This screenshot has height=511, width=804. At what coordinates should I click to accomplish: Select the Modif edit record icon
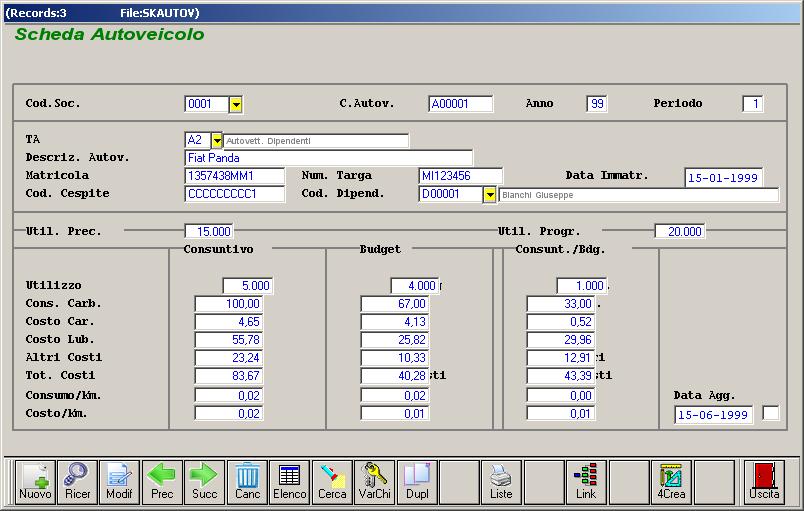pyautogui.click(x=119, y=482)
